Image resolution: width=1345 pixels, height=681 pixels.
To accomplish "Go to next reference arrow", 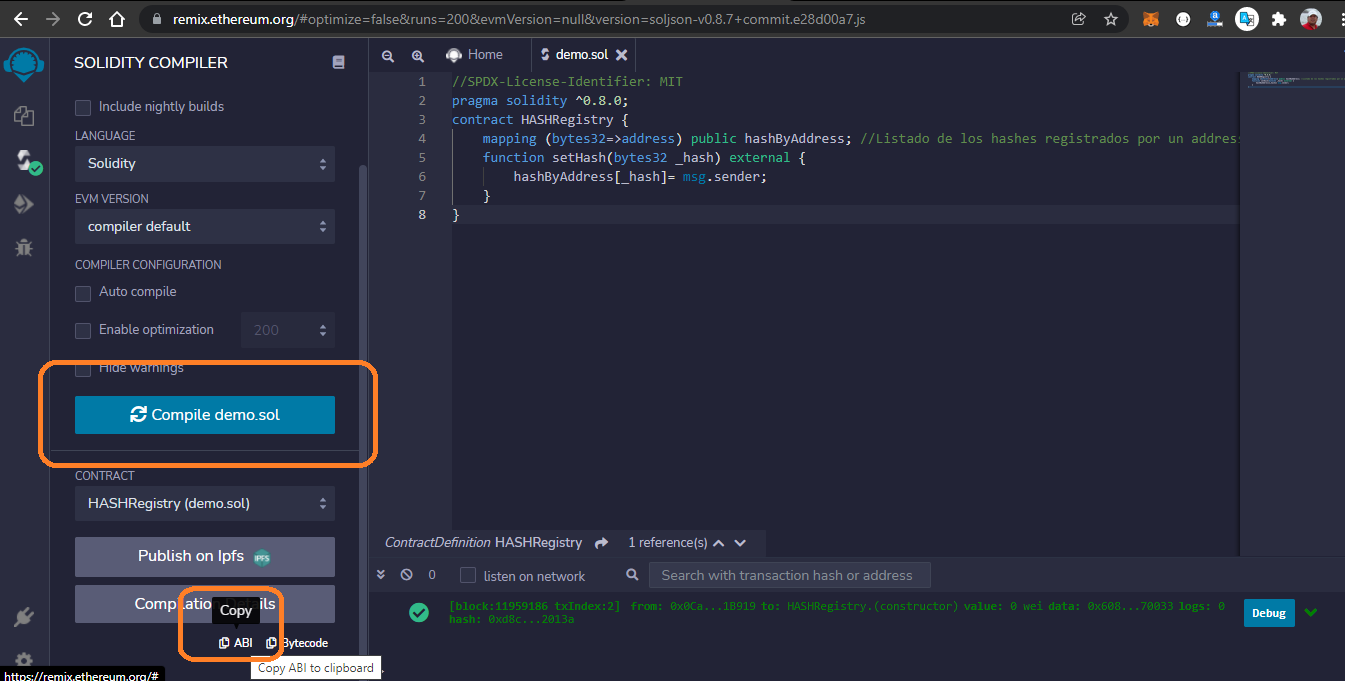I will [740, 543].
